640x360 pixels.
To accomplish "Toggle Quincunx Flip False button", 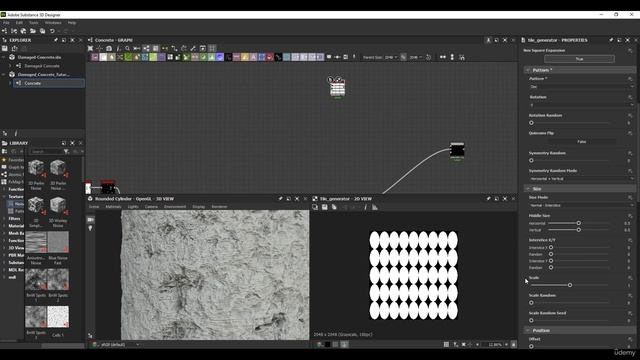I will click(582, 142).
